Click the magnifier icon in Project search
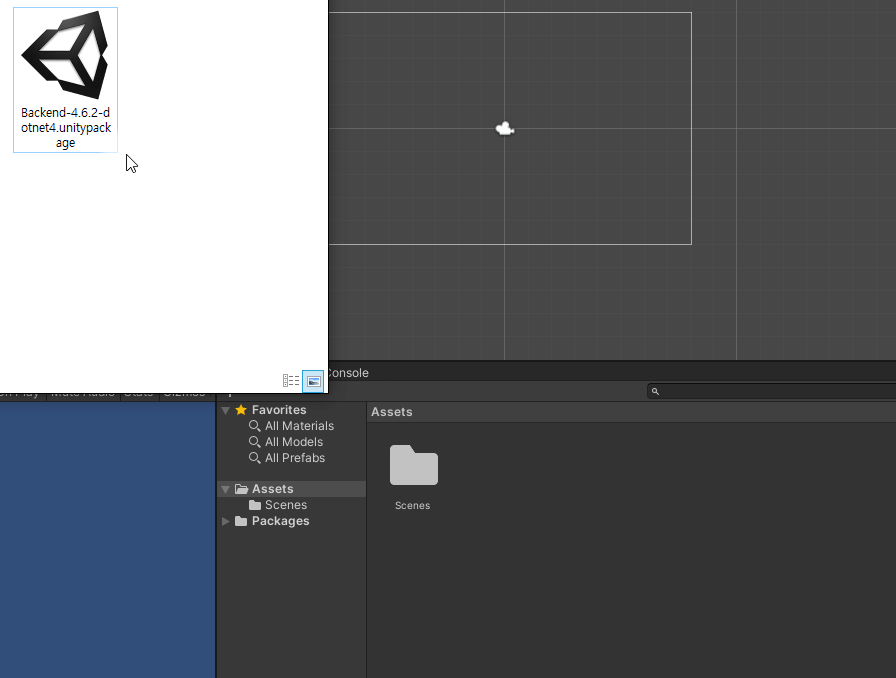 655,392
